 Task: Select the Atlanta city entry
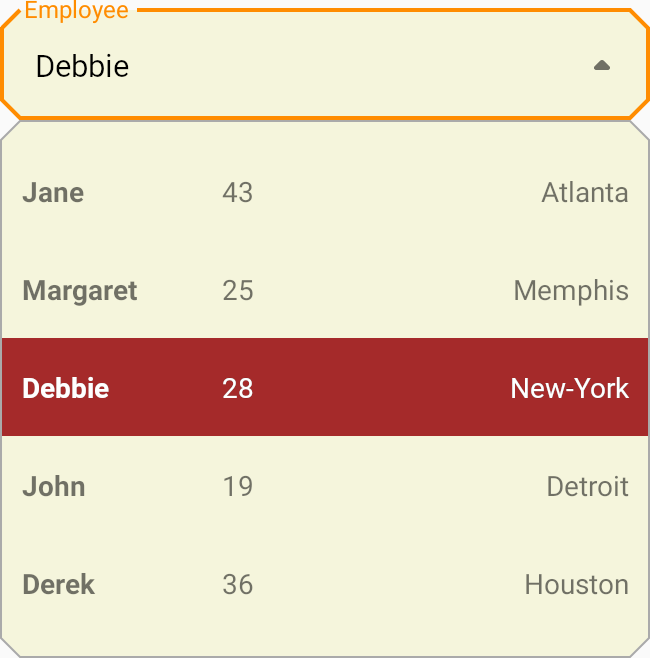[585, 193]
